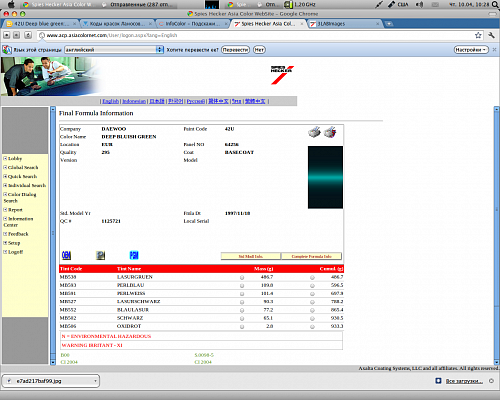Click the gray icon between OBM and PBM

click(100, 255)
